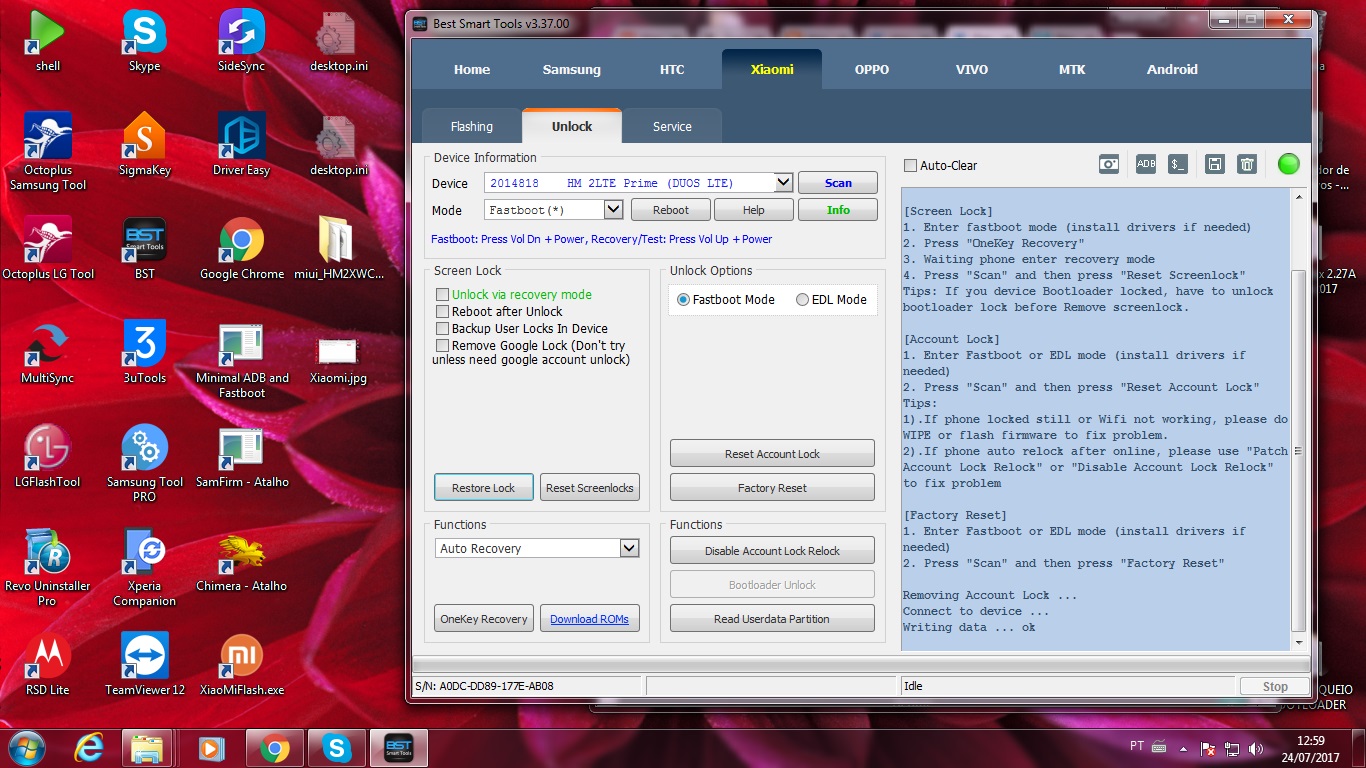
Task: Open the OPPO tab
Action: pyautogui.click(x=872, y=70)
